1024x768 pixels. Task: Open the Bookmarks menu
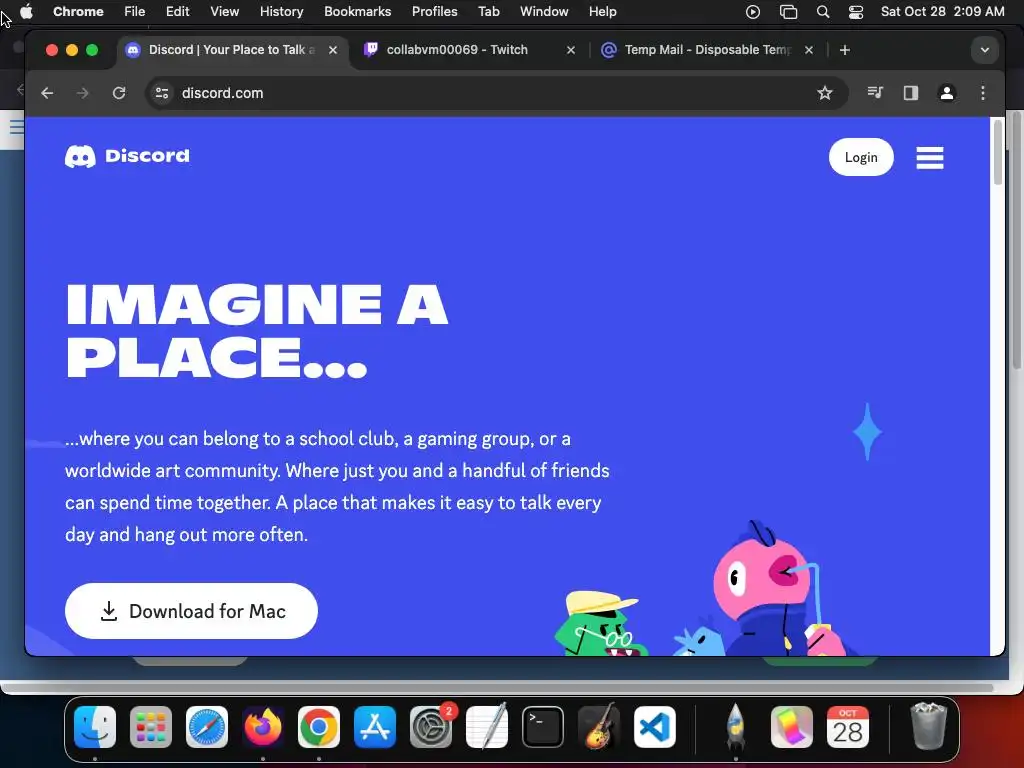point(357,12)
